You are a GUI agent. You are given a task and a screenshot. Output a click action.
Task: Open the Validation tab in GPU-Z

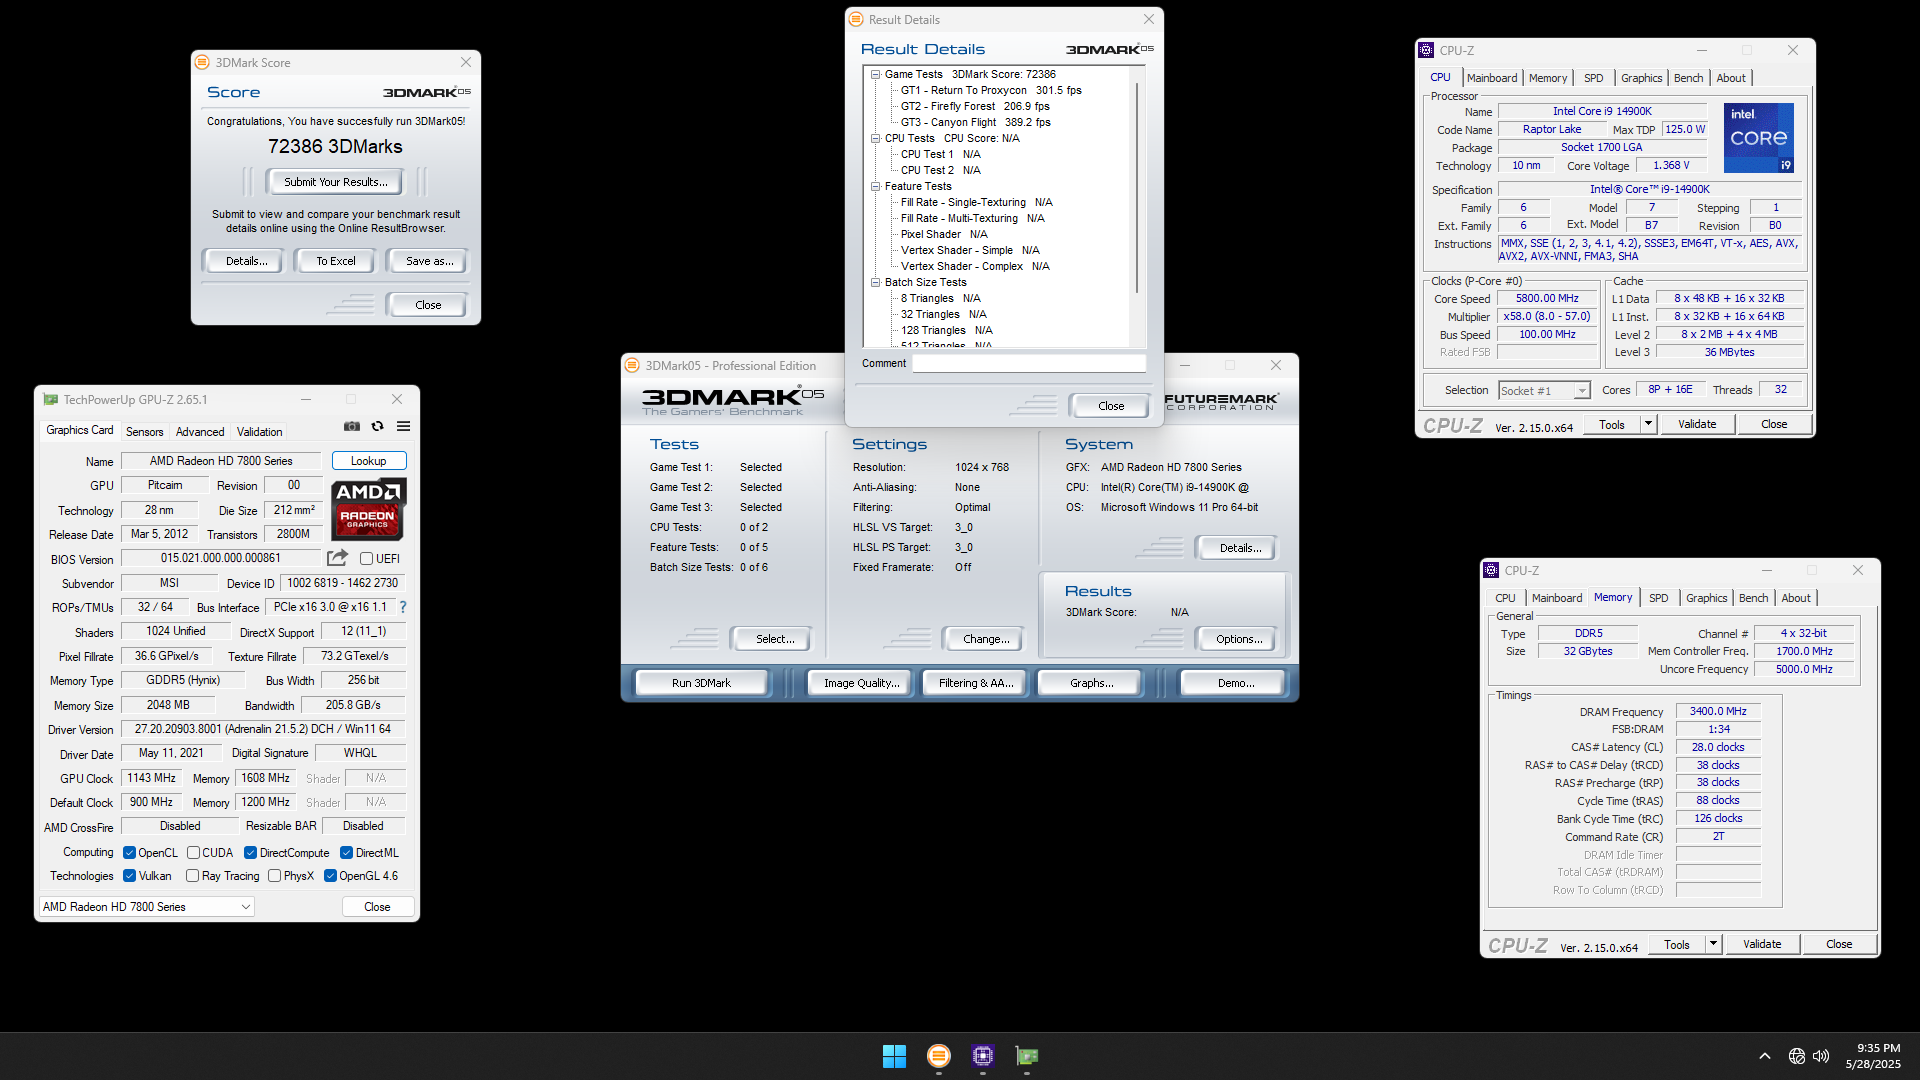click(259, 432)
